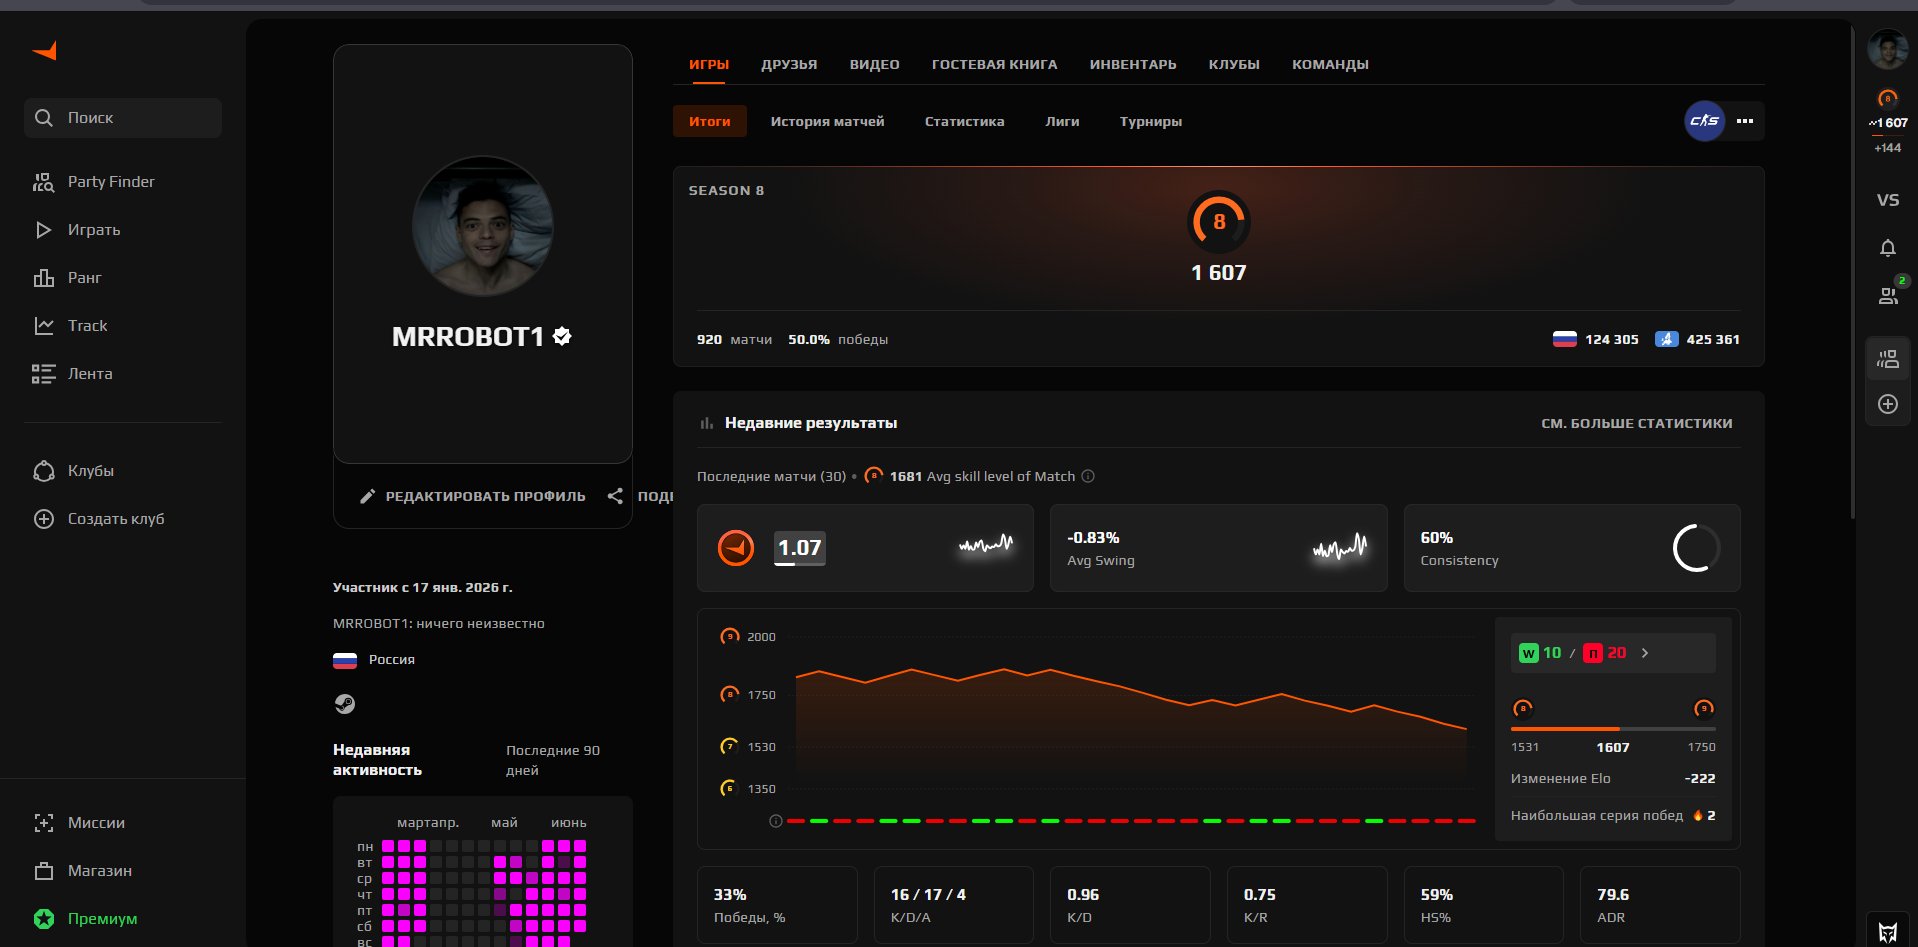
Task: Click the 33% Победы stat card
Action: [777, 905]
